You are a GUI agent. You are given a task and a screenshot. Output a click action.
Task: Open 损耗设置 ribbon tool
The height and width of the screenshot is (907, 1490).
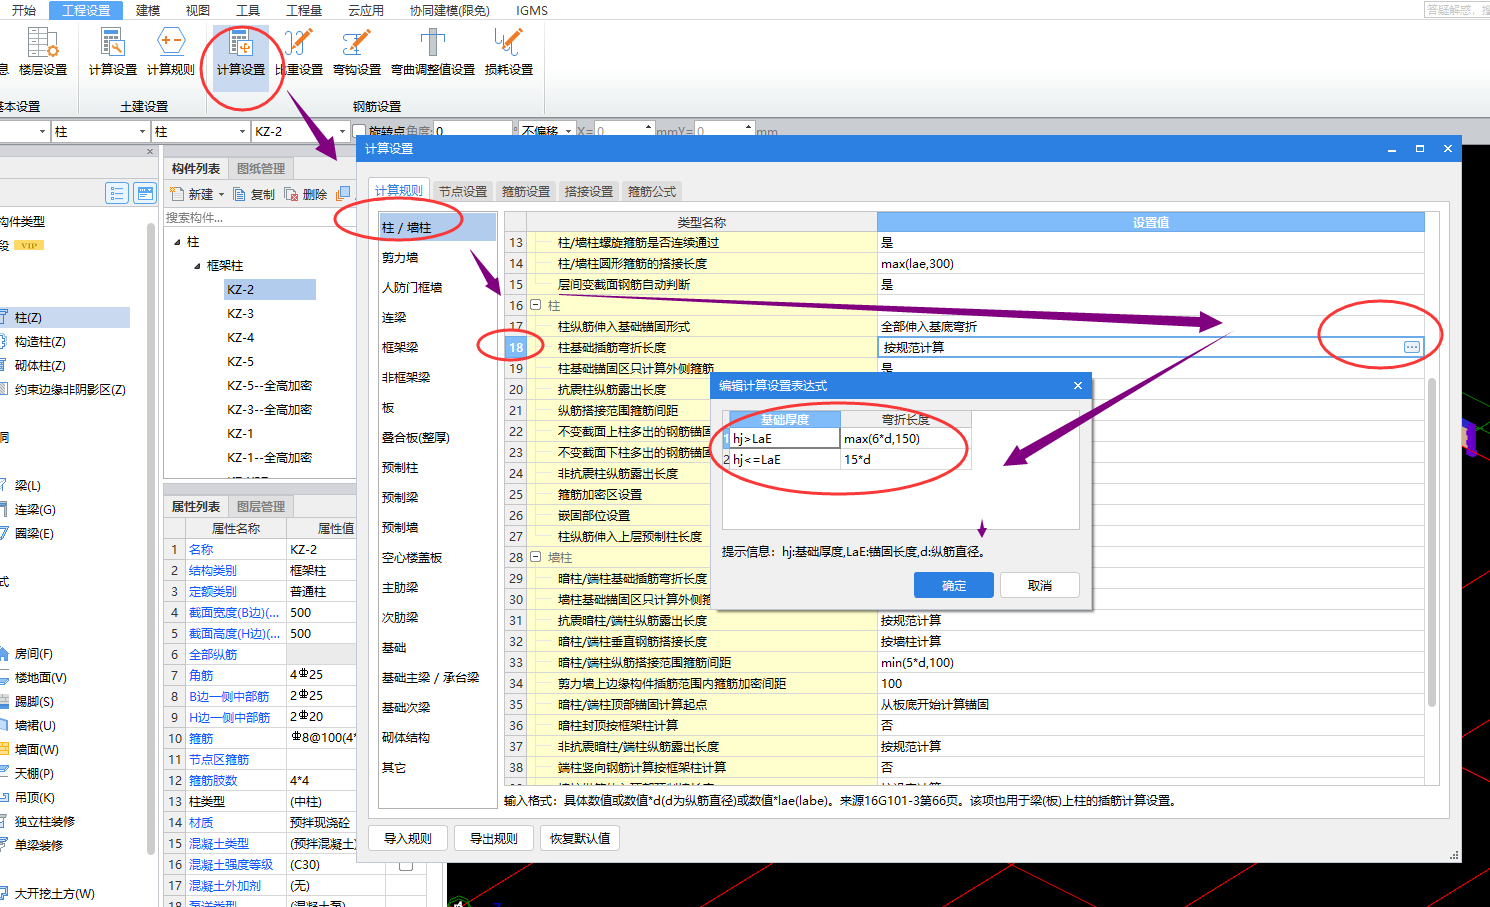(x=509, y=52)
